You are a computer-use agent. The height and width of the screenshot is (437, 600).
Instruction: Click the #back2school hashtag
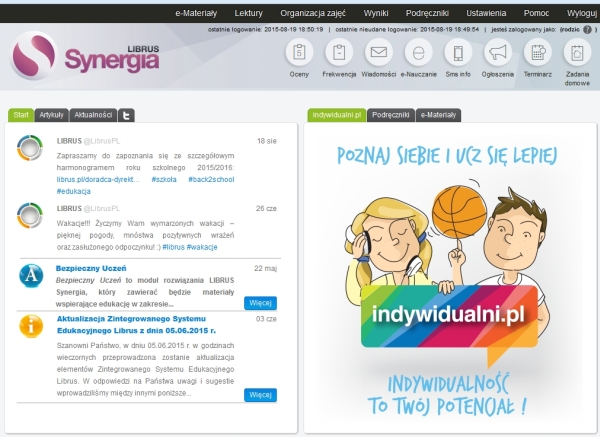point(211,179)
